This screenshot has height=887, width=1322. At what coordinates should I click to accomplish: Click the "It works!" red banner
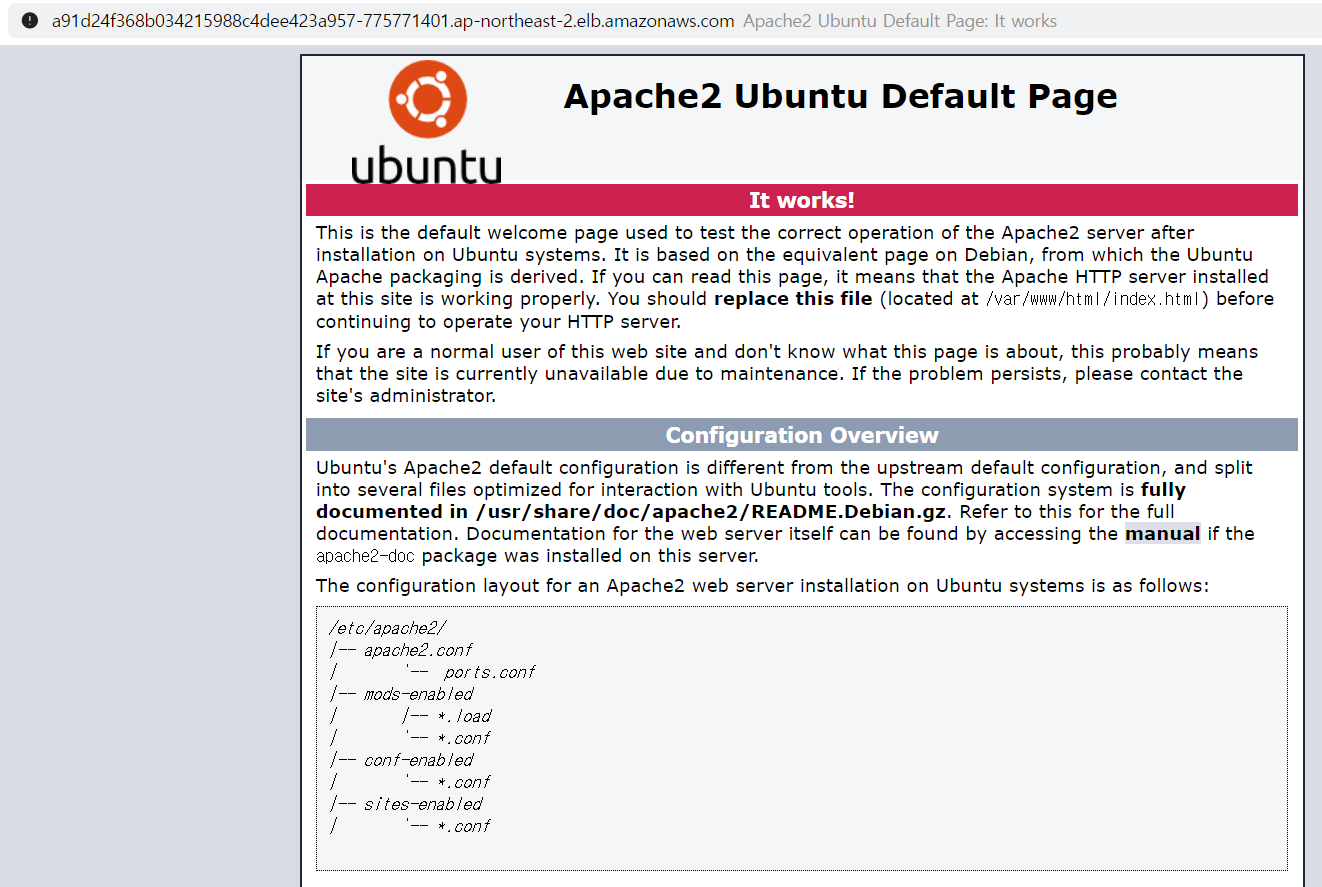coord(801,200)
